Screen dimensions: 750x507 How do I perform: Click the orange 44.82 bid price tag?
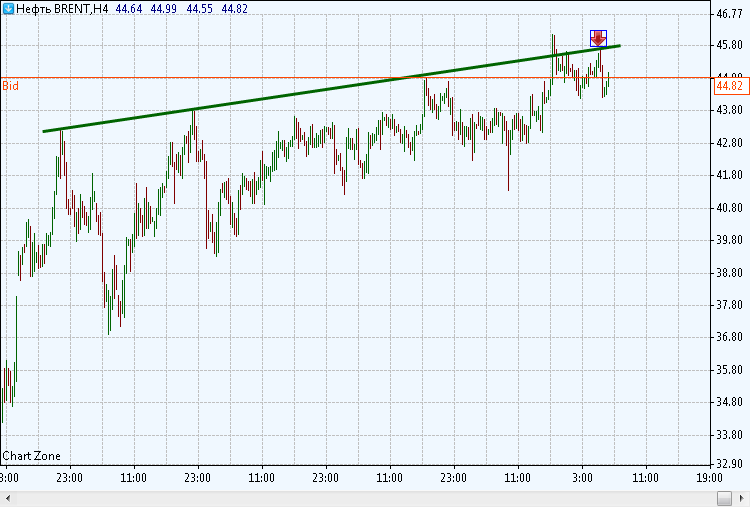point(731,86)
